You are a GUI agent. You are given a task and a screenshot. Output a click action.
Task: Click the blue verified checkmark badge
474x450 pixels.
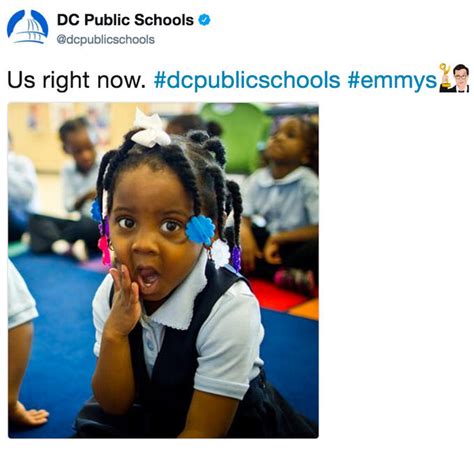[204, 20]
